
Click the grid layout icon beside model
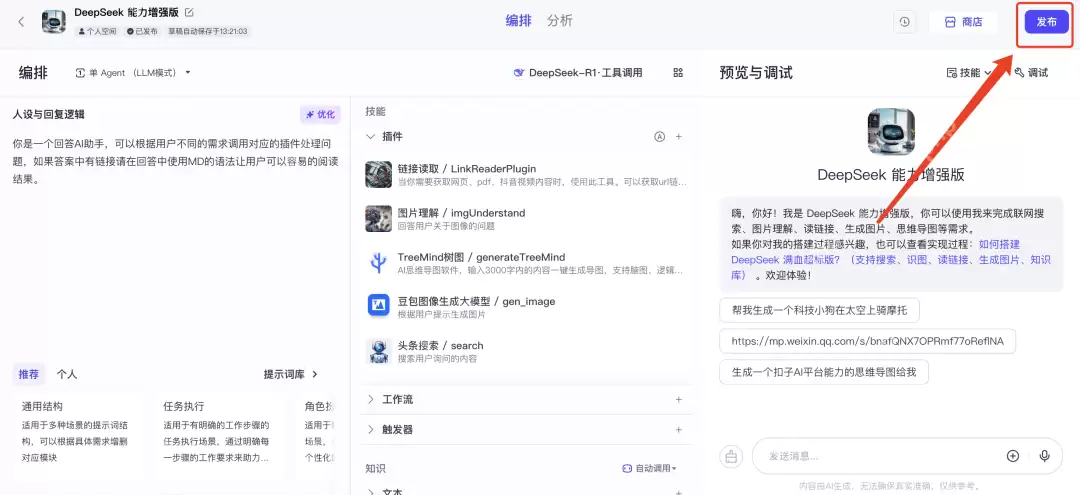point(678,72)
